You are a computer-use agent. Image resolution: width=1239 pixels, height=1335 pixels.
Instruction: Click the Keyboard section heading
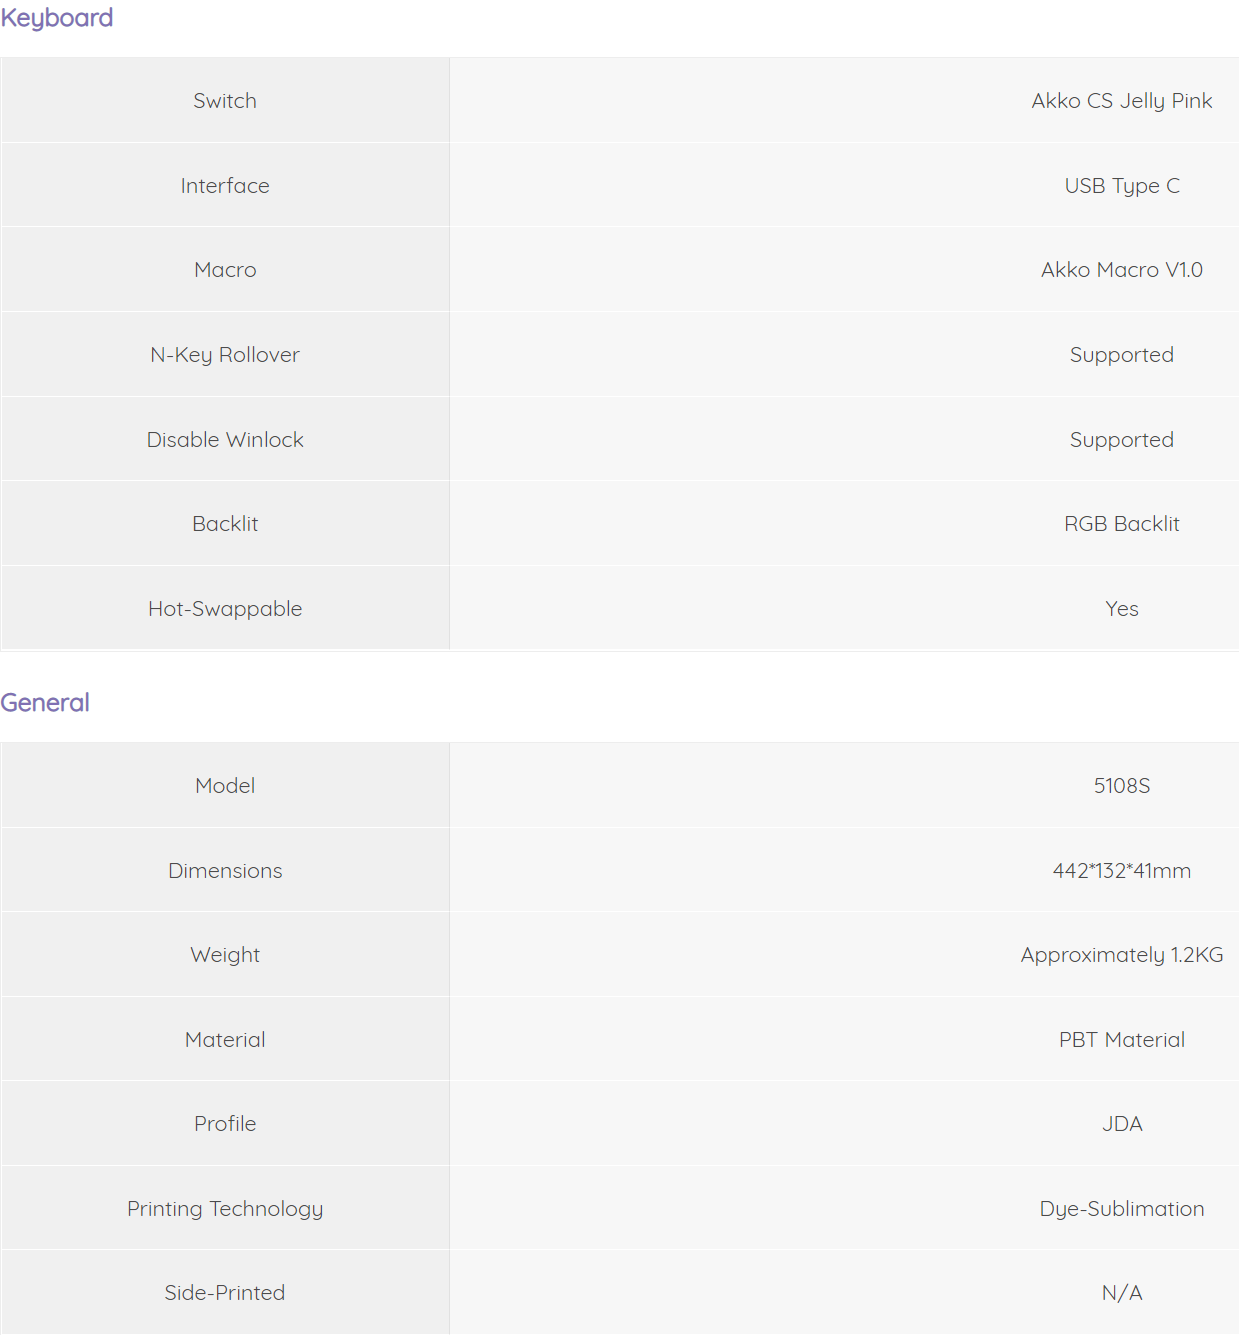56,18
